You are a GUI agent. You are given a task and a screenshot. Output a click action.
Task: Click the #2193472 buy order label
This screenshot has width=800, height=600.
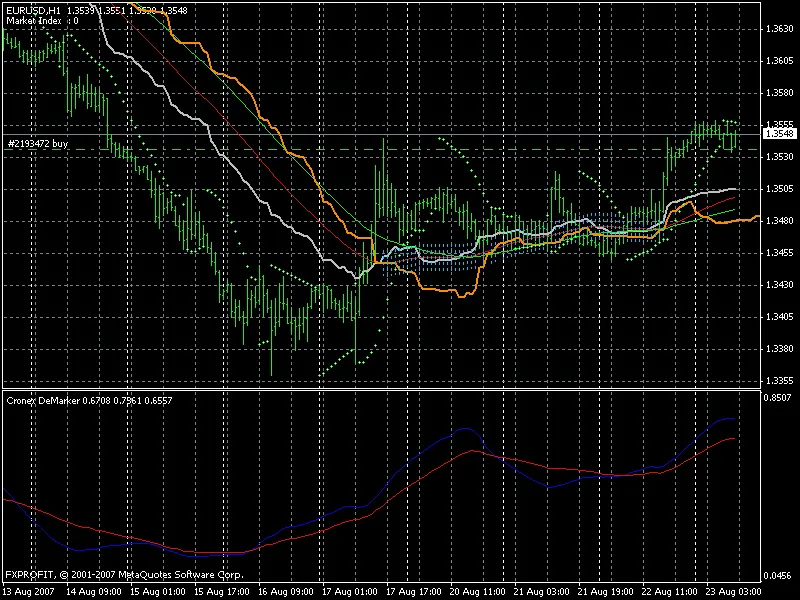[42, 144]
